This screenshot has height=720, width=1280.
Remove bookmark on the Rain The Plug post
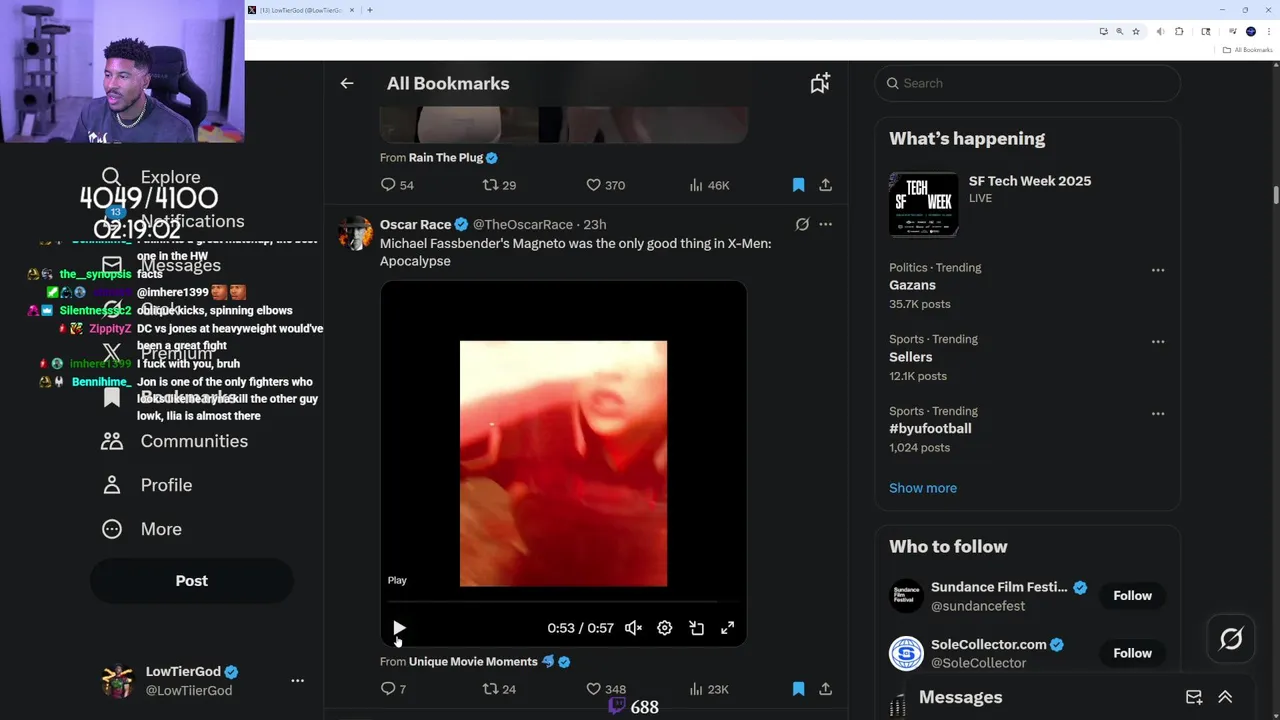798,185
